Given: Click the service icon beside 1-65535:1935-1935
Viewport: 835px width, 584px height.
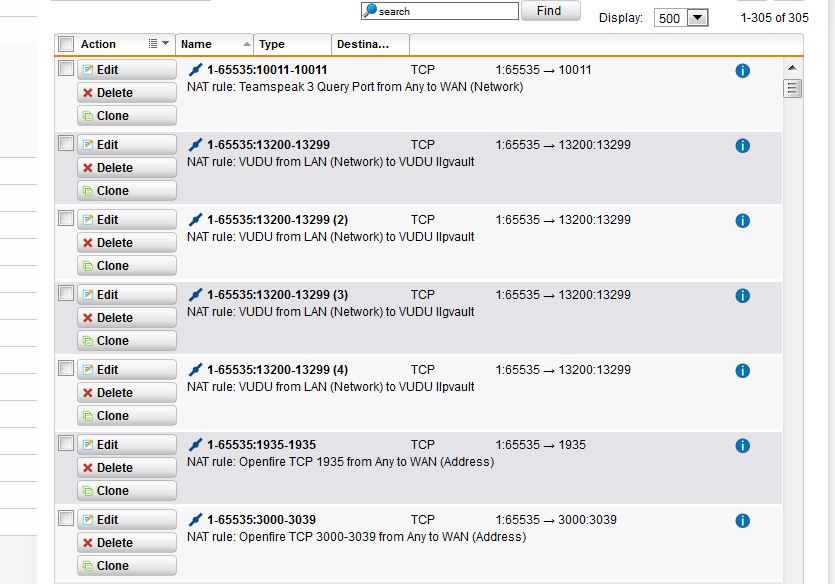Looking at the screenshot, I should point(195,445).
